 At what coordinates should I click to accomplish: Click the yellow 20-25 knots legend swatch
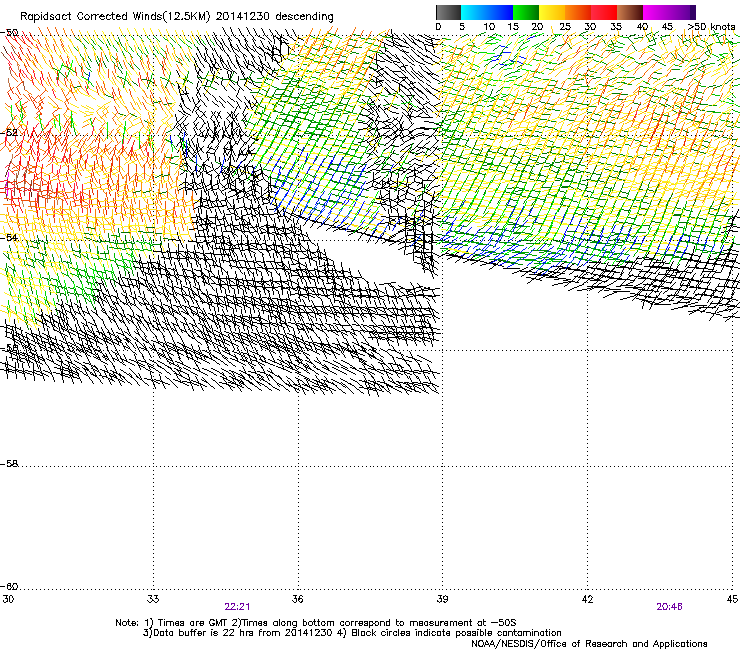552,12
